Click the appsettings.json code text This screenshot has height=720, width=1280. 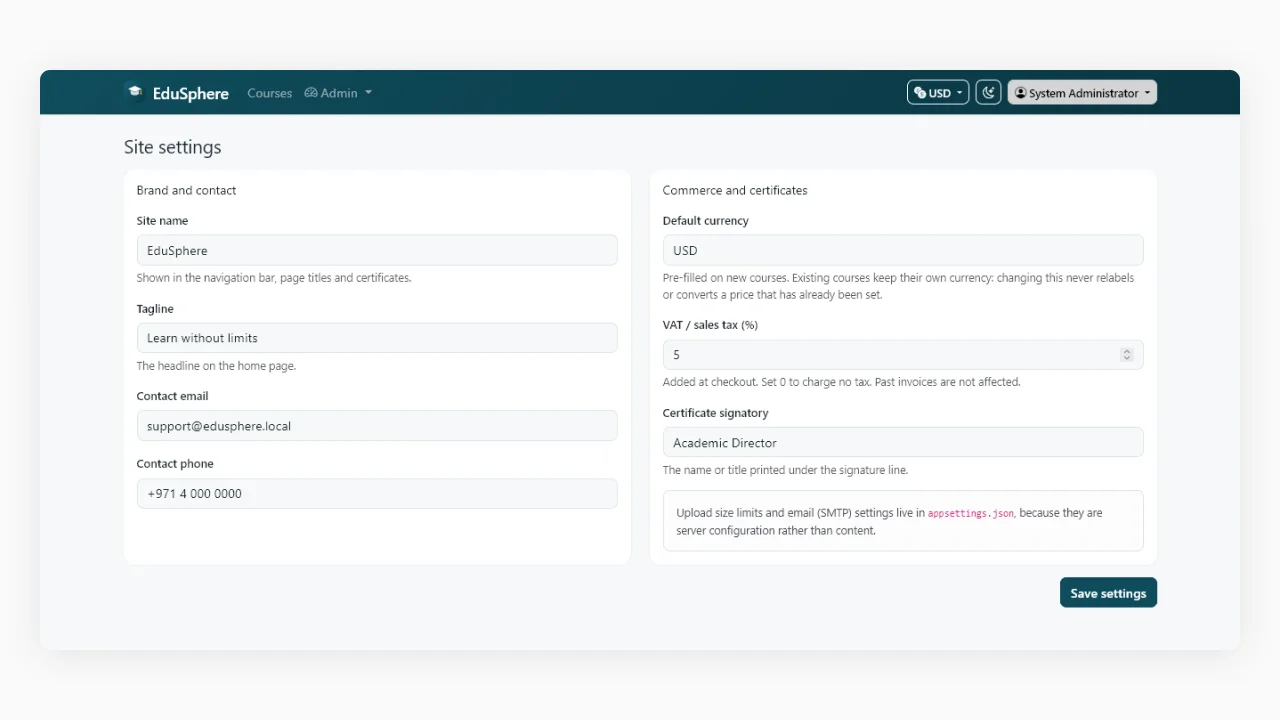pyautogui.click(x=971, y=513)
